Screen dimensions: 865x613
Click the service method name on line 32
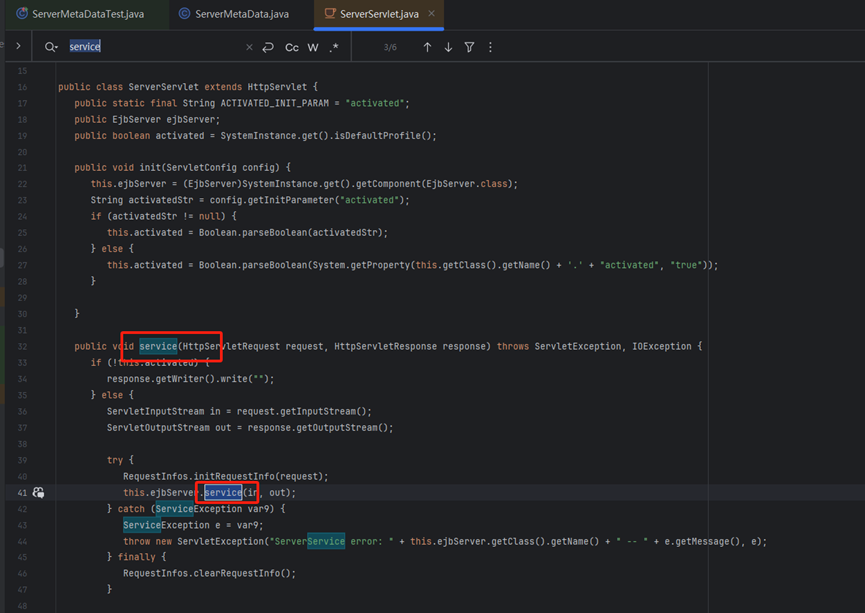(x=158, y=346)
